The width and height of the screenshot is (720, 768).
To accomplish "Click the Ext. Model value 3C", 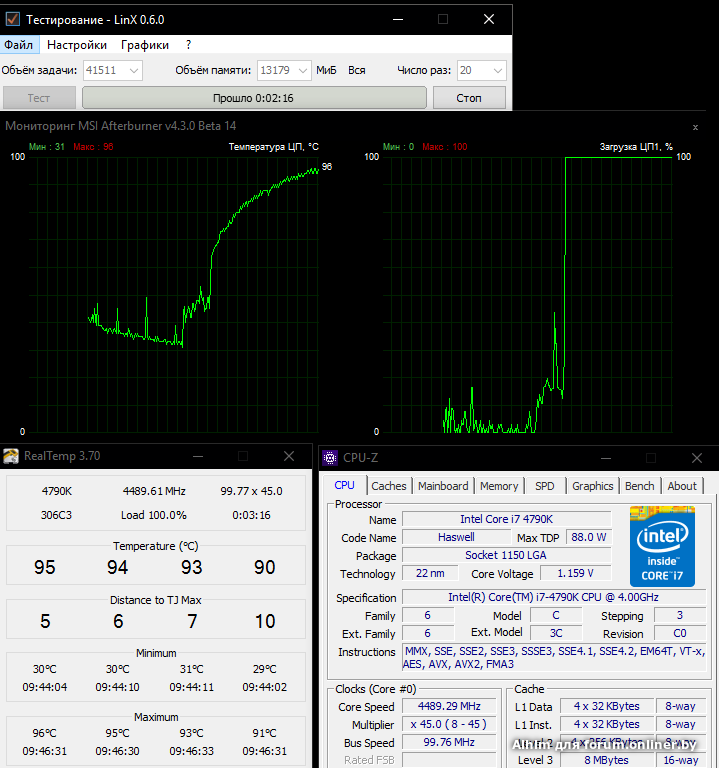I will (x=556, y=633).
